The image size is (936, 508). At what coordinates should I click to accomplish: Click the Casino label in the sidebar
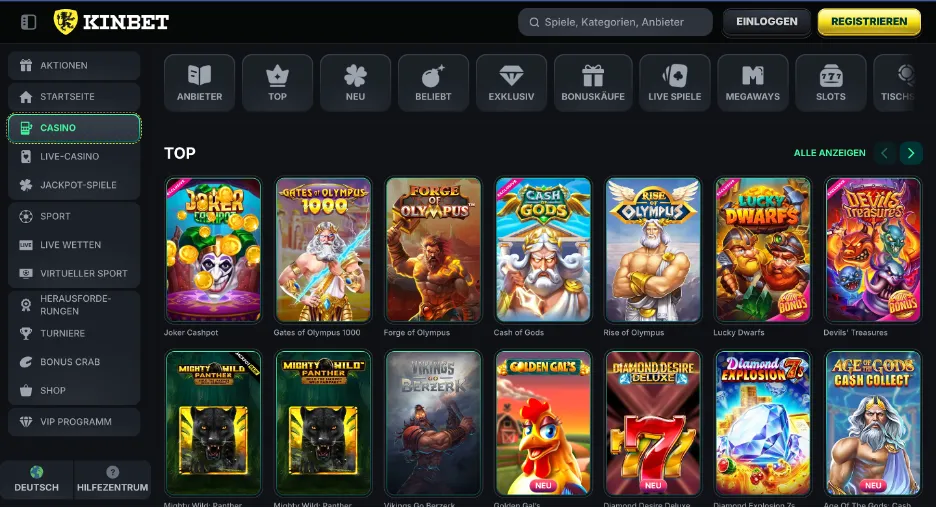pyautogui.click(x=58, y=128)
